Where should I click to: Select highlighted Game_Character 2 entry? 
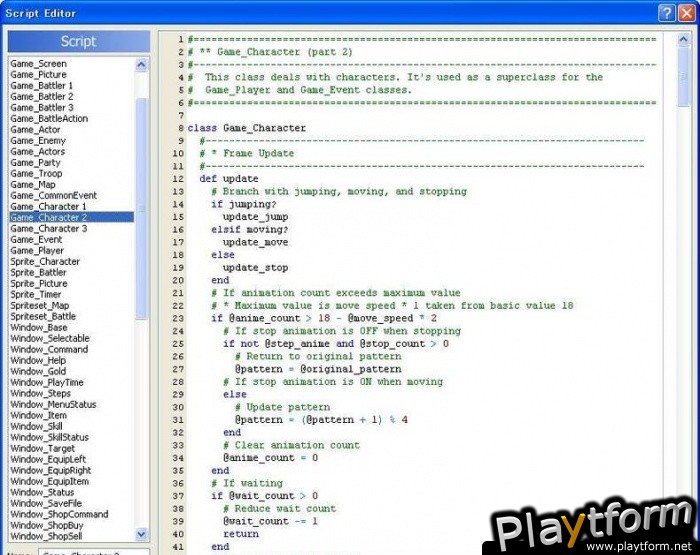click(x=71, y=217)
